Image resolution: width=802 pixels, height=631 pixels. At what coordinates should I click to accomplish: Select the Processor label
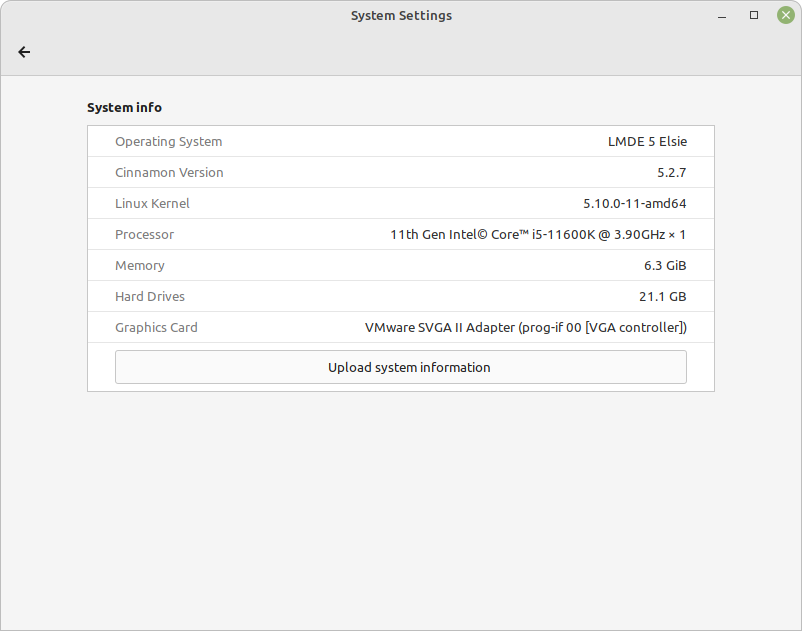[x=144, y=235]
